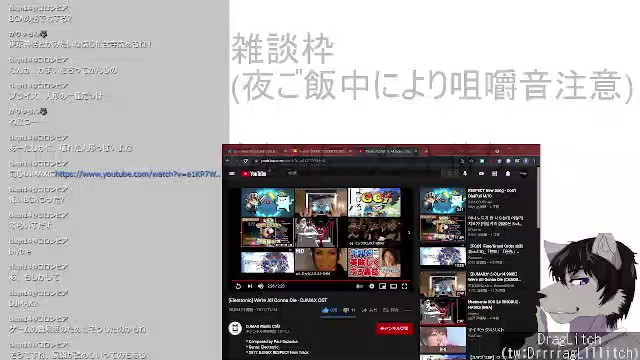640x360 pixels.
Task: Open the YouTube account avatar menu
Action: pyautogui.click(x=523, y=173)
